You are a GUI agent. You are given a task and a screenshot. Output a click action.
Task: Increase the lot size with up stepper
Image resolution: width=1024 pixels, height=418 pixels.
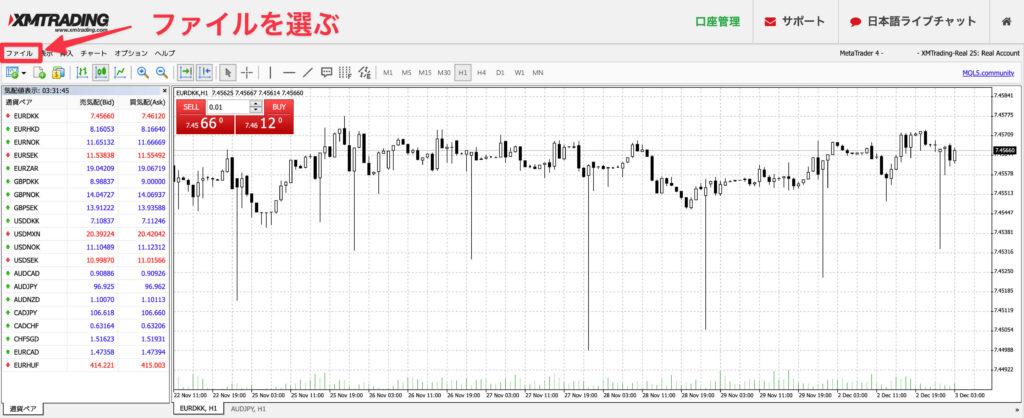[256, 103]
